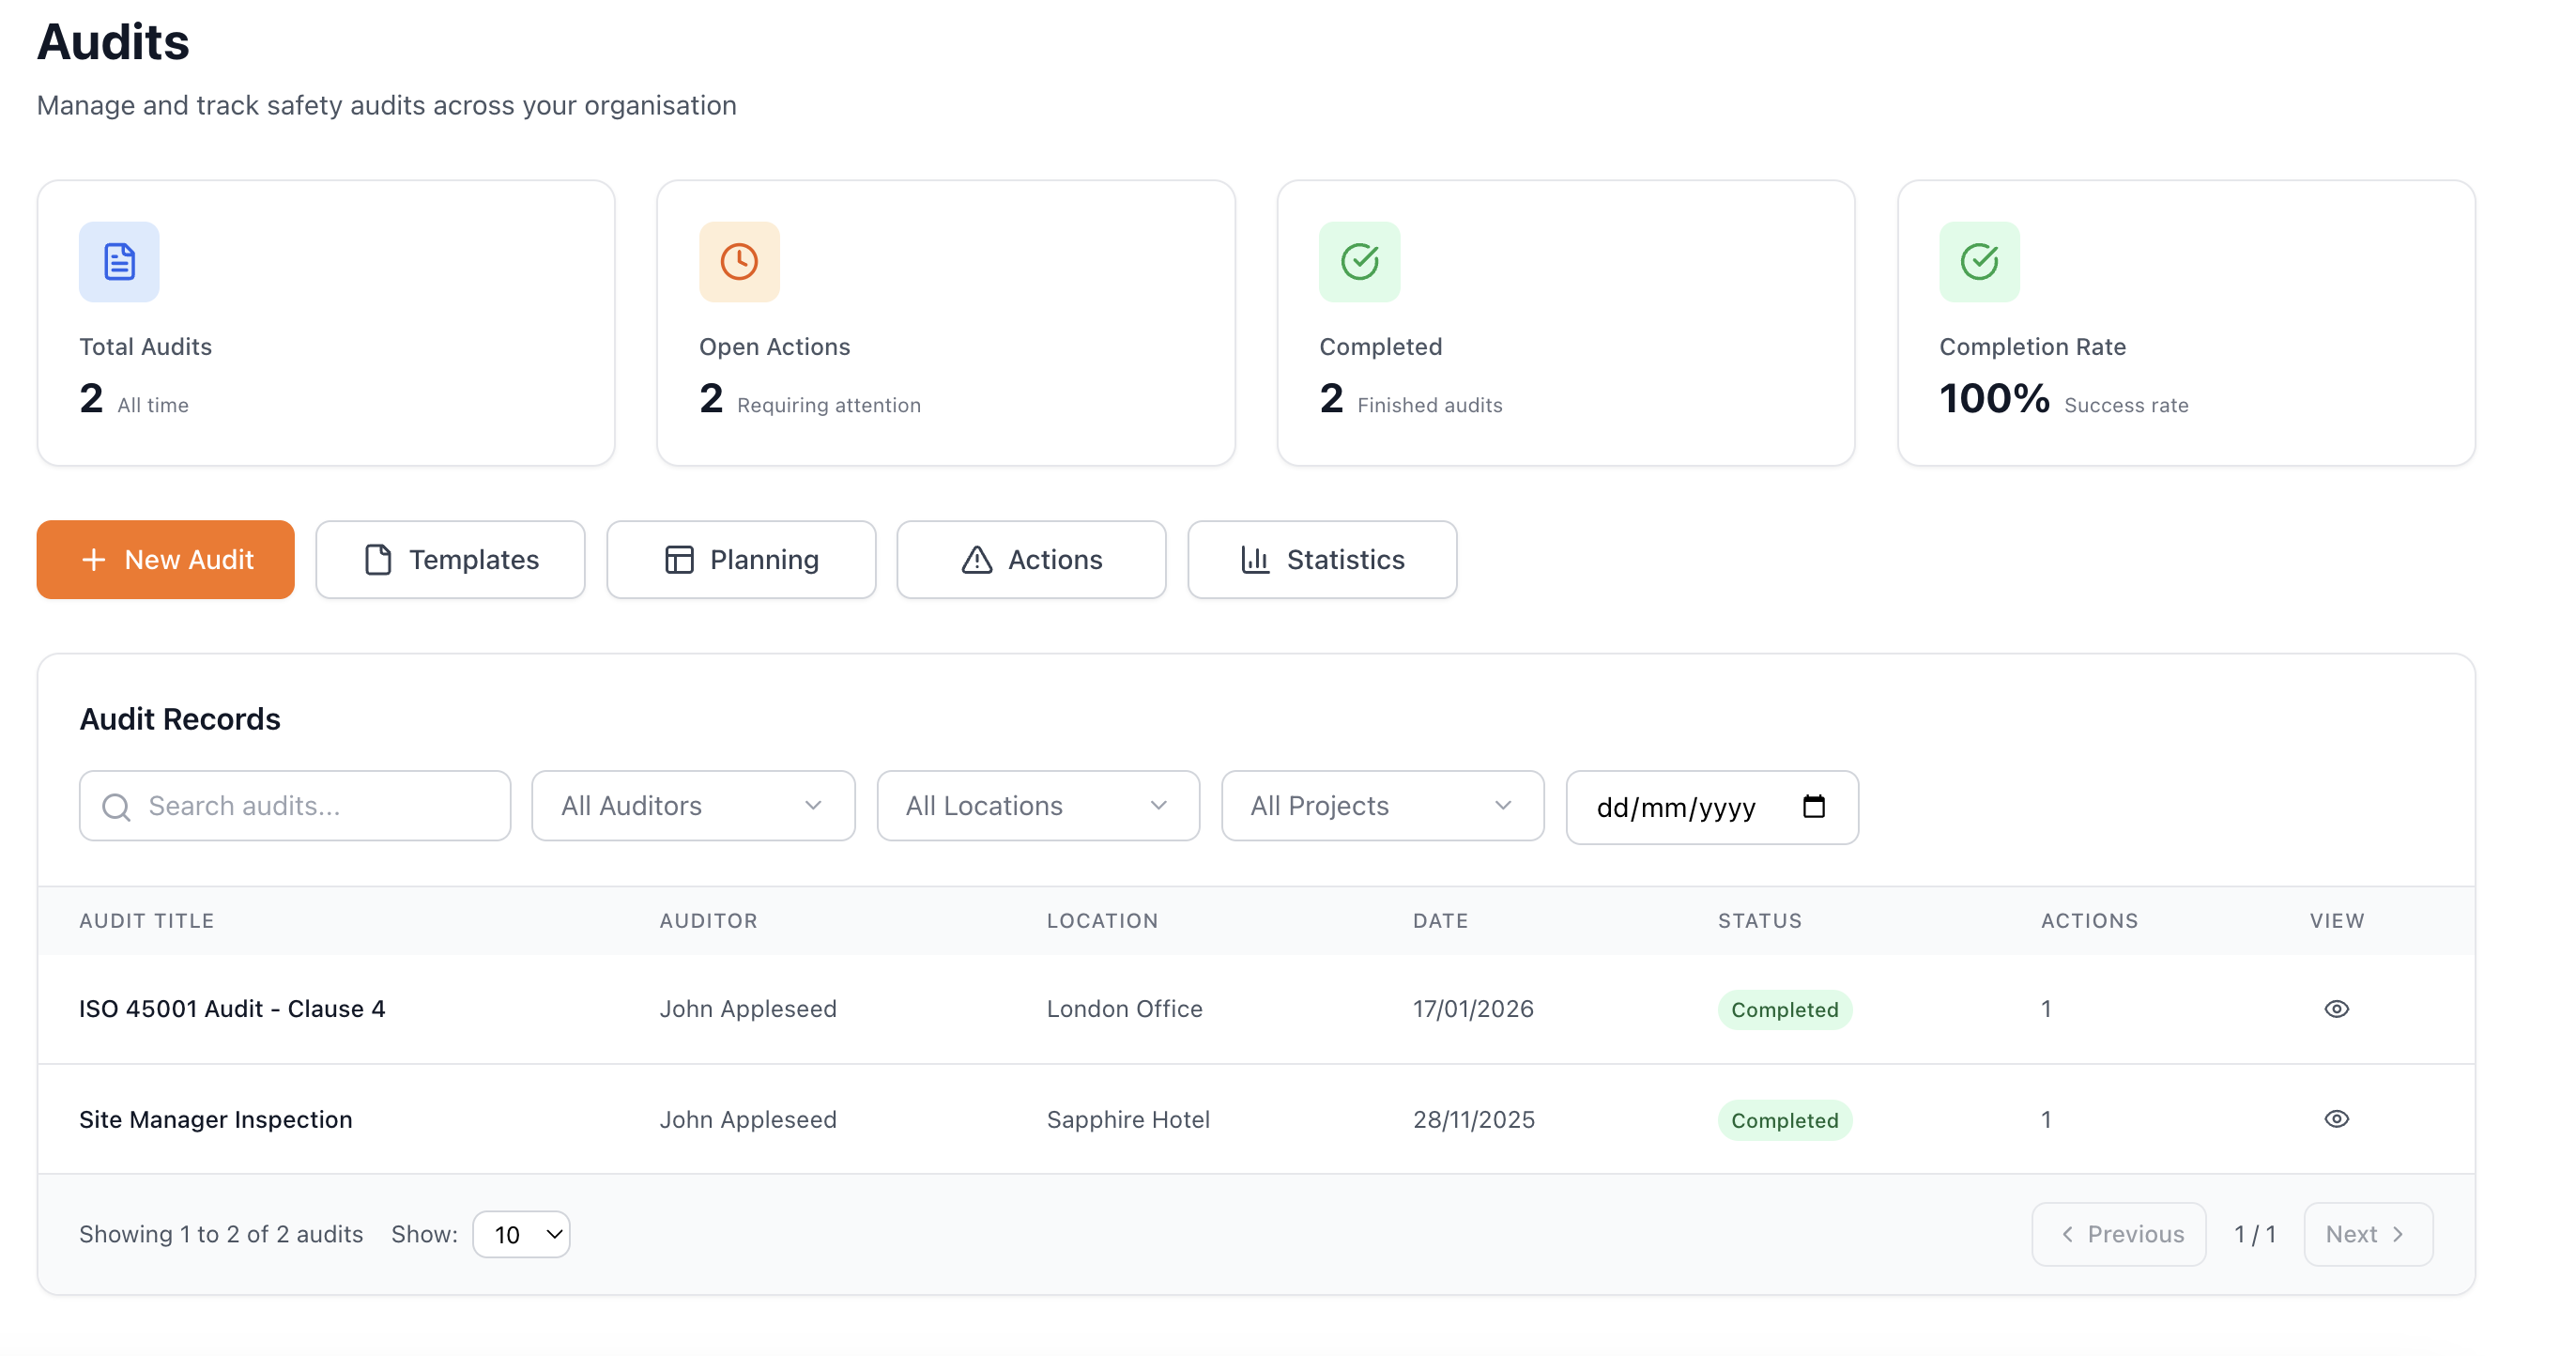Image resolution: width=2576 pixels, height=1356 pixels.
Task: Click the Open Actions clock icon
Action: 739,261
